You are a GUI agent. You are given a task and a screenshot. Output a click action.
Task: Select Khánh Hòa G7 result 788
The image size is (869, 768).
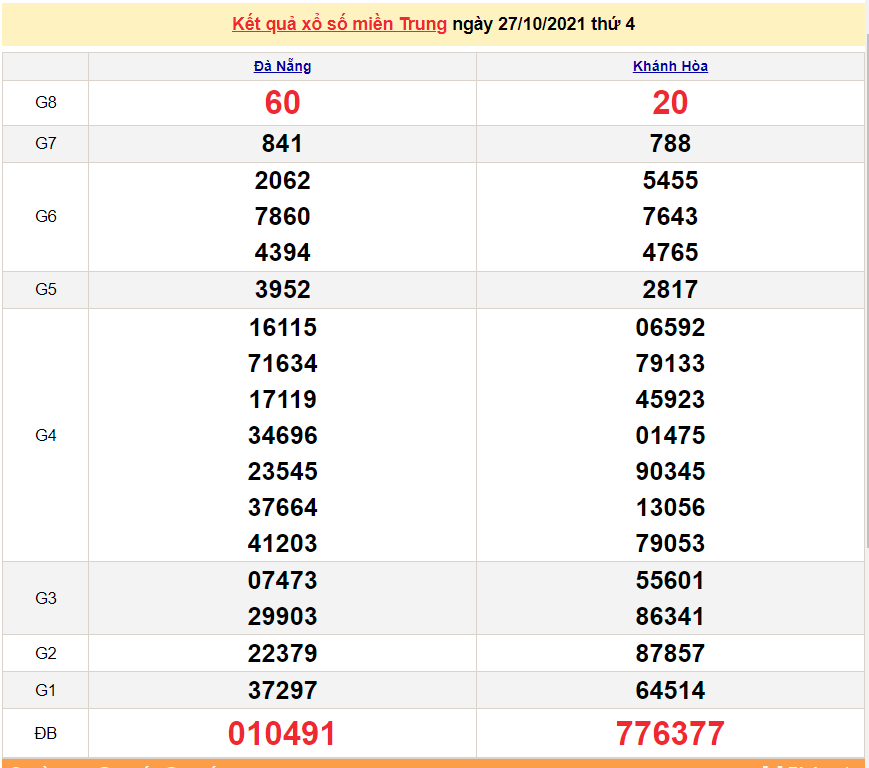670,144
